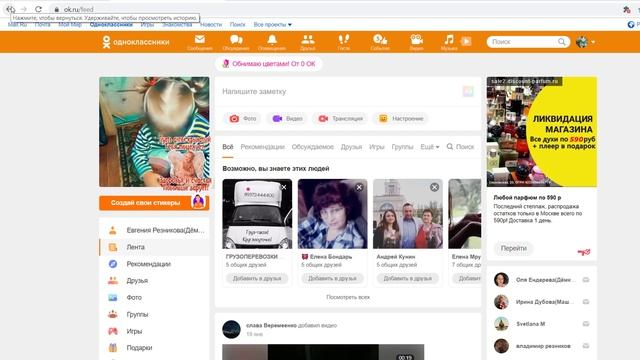Click the Лента icon in the left sidebar
Viewport: 640px width, 360px height.
pos(113,247)
